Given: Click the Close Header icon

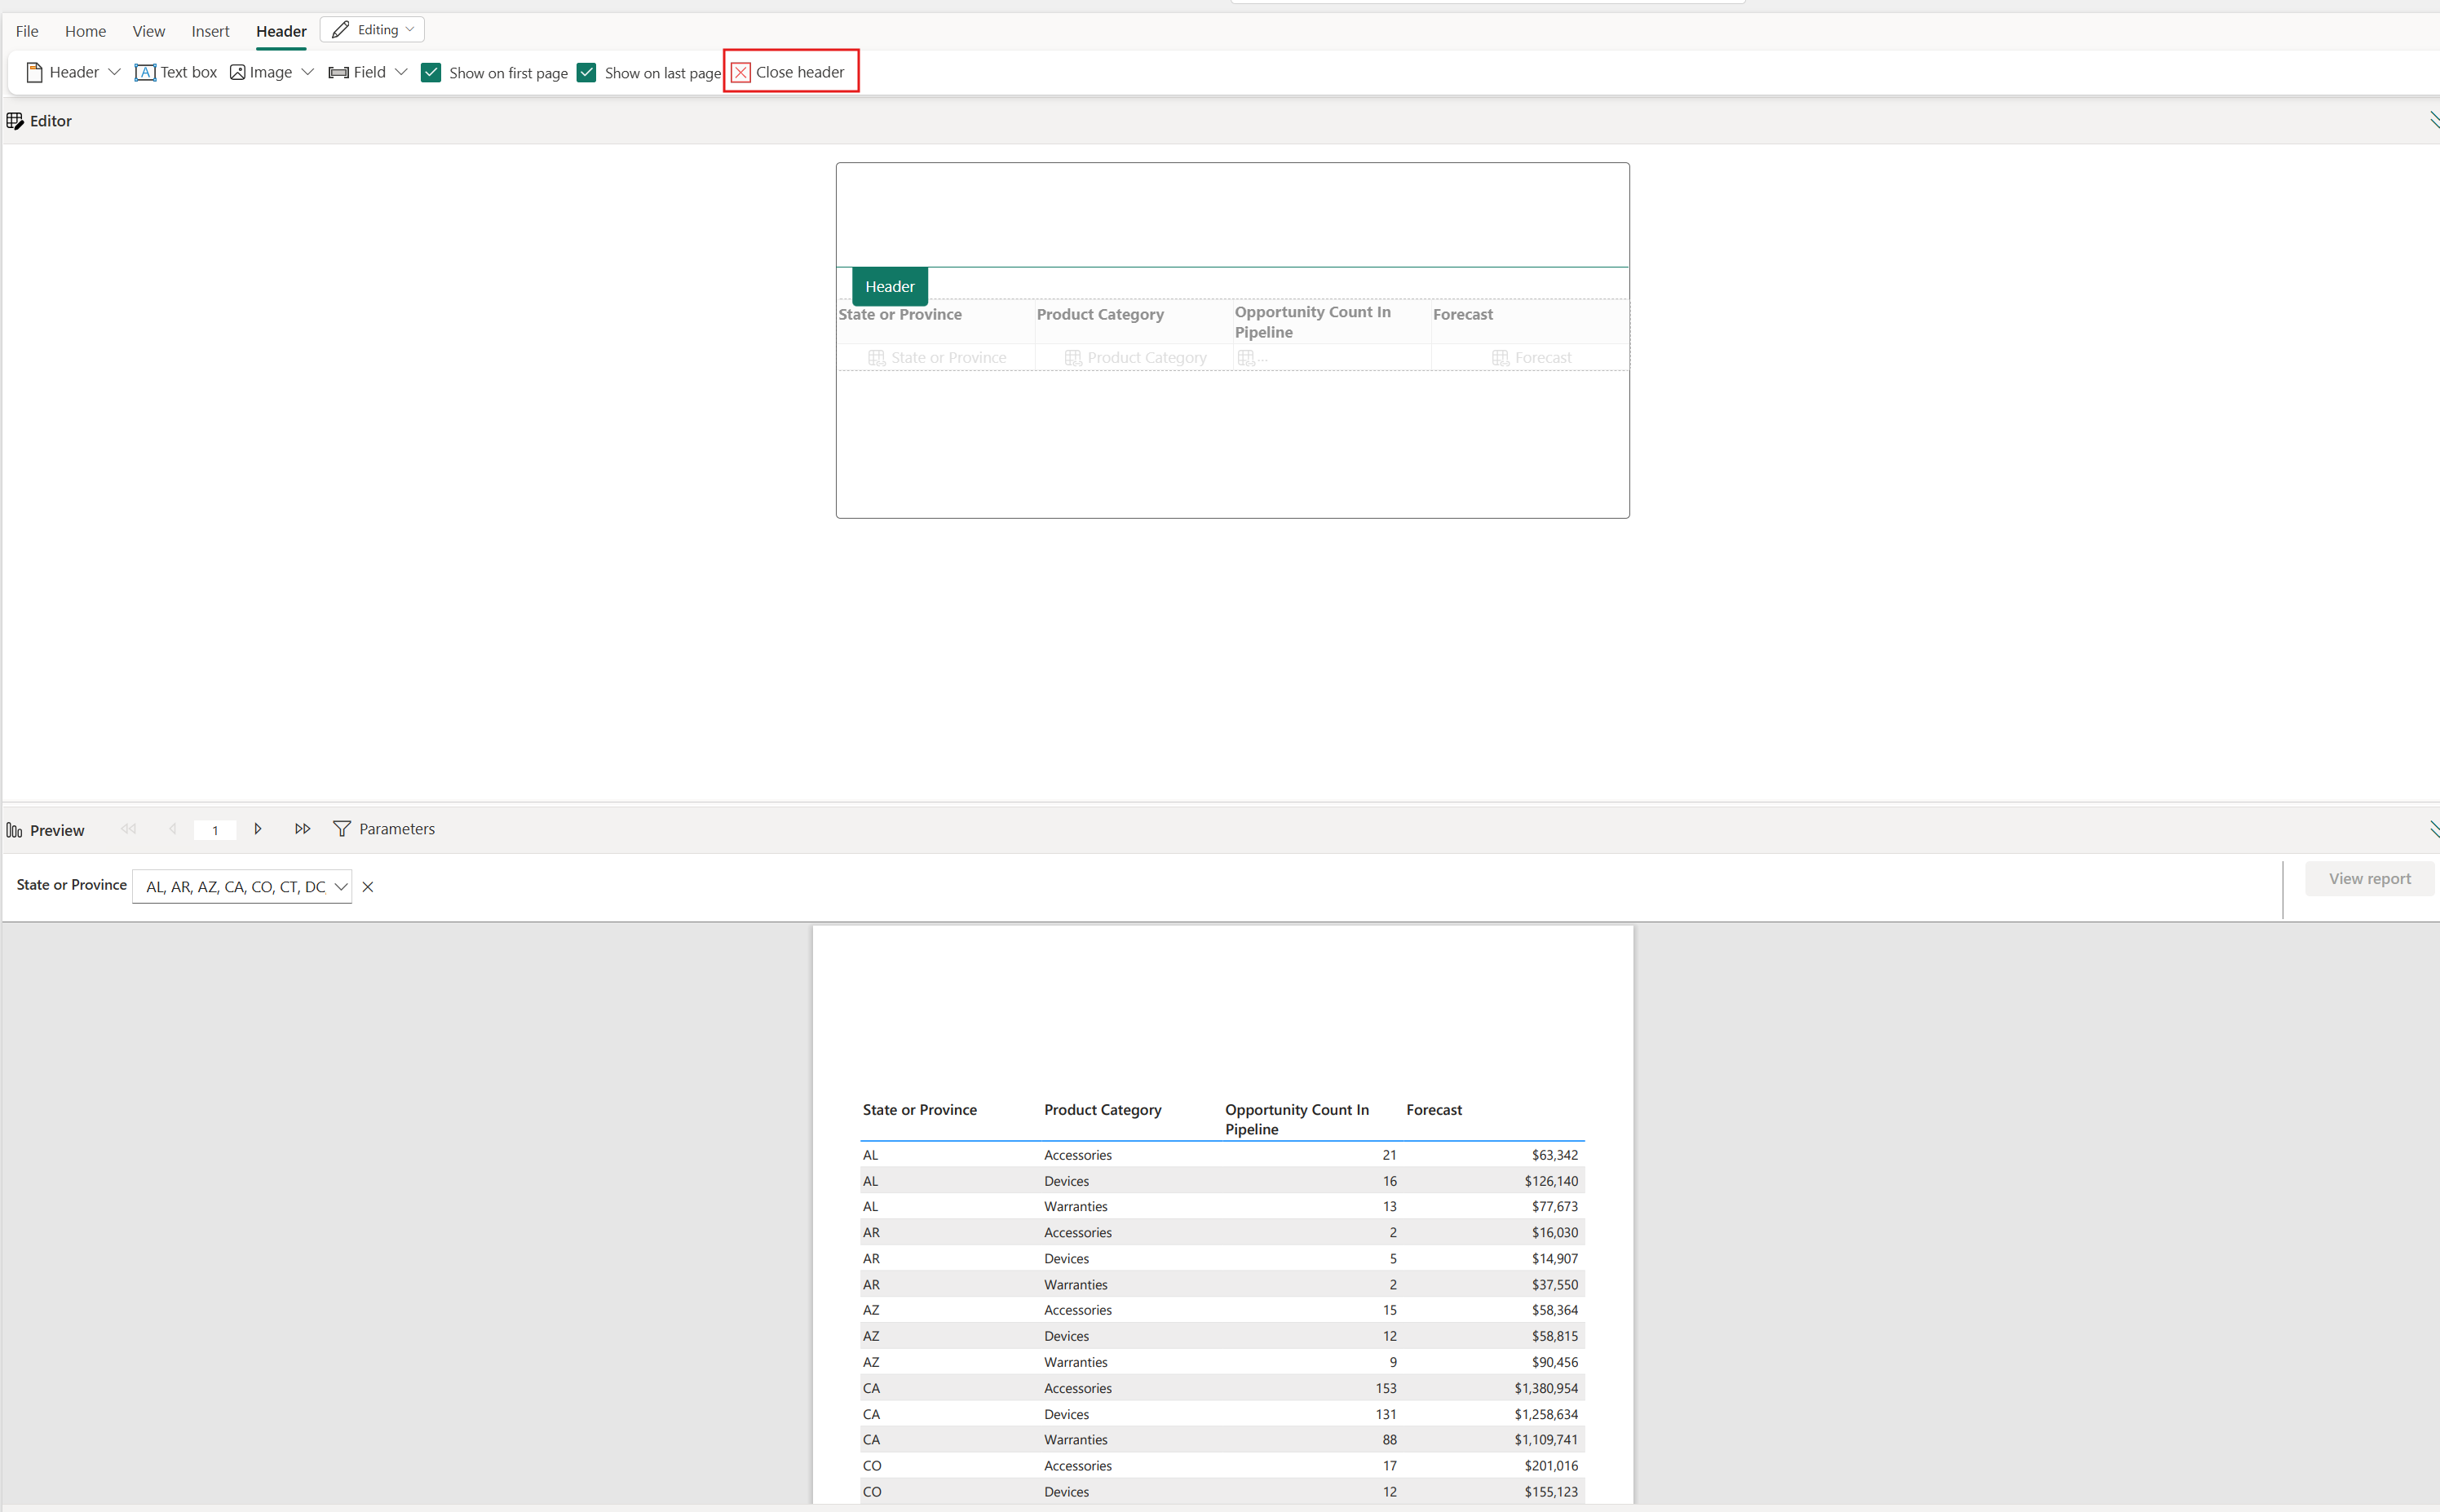Looking at the screenshot, I should click(740, 72).
